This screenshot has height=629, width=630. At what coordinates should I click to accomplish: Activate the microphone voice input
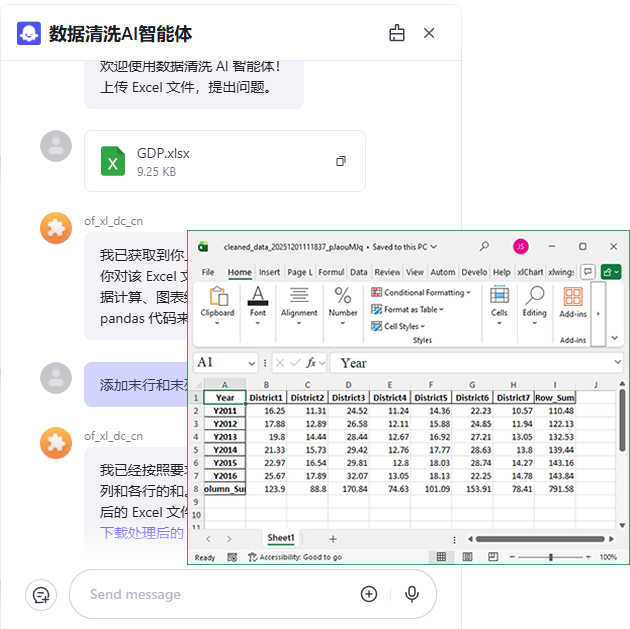pyautogui.click(x=412, y=594)
